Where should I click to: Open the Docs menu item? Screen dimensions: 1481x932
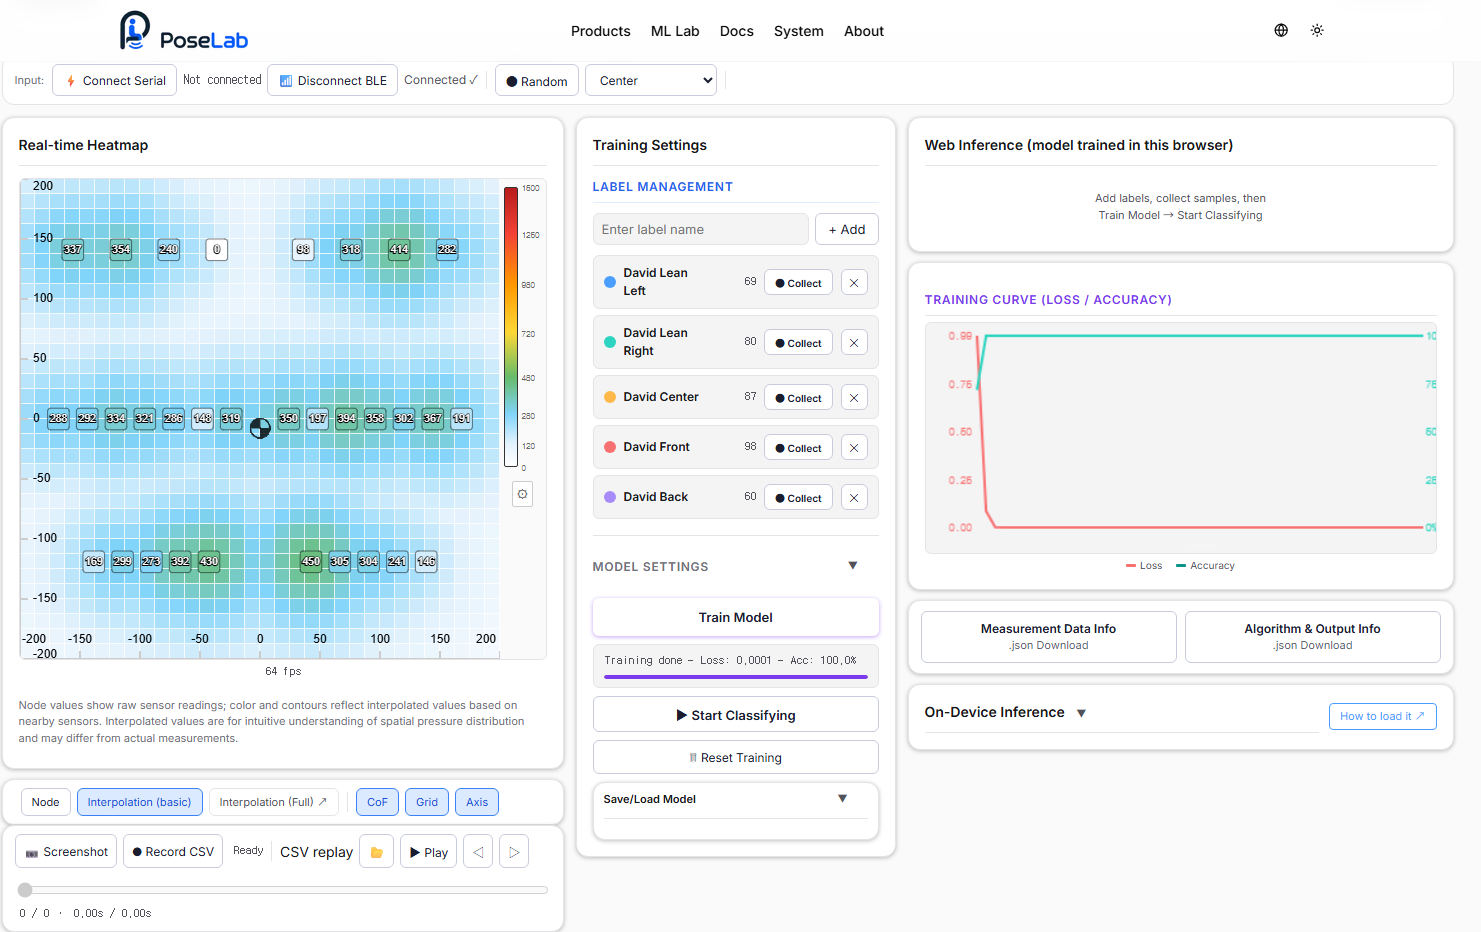point(737,31)
